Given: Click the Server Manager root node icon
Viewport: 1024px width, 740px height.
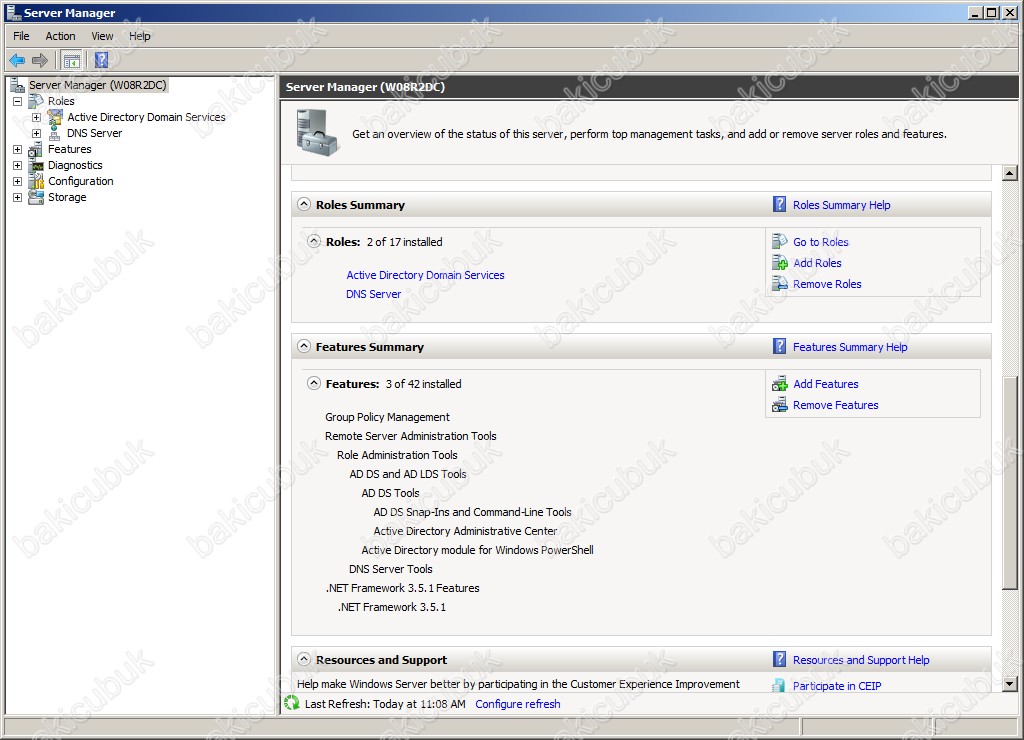Looking at the screenshot, I should pyautogui.click(x=18, y=85).
